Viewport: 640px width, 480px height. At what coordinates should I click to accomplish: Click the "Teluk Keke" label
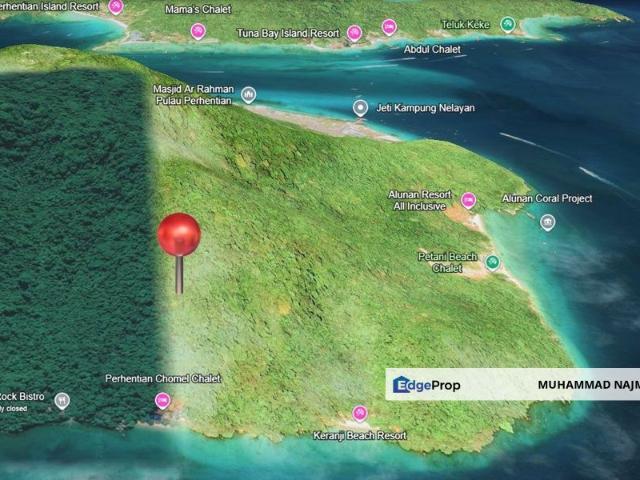coord(465,24)
